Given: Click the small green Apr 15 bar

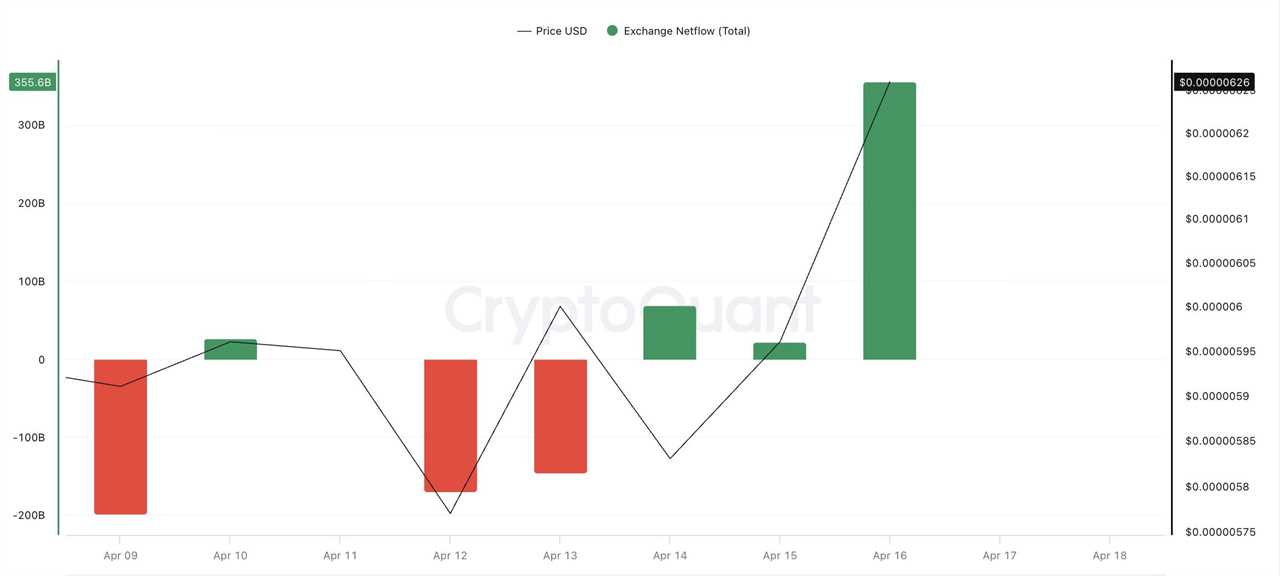Looking at the screenshot, I should pos(780,351).
